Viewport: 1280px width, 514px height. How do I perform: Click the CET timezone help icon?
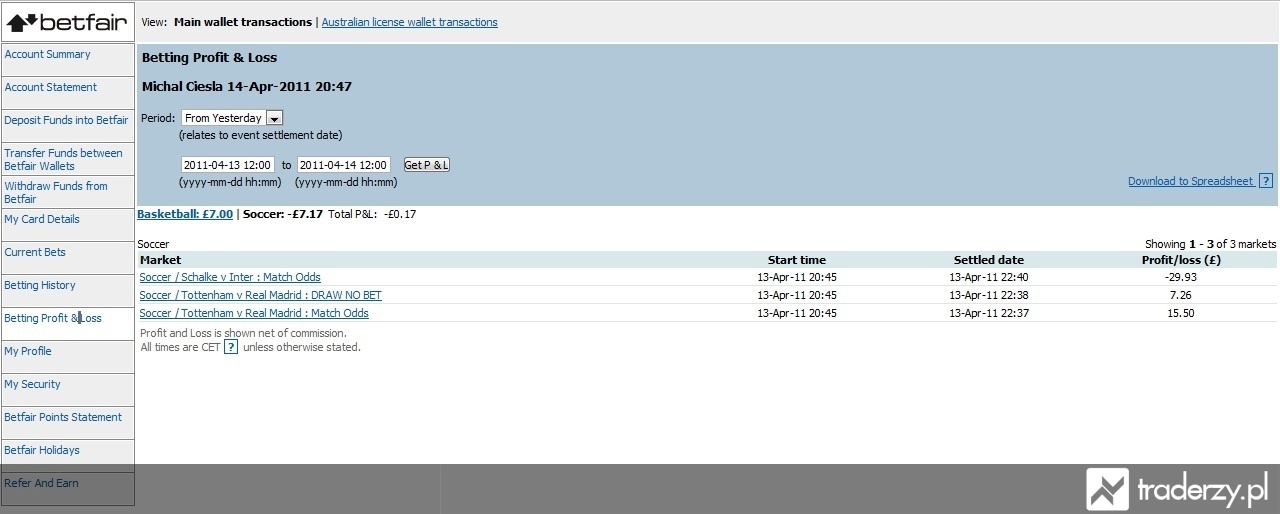(x=231, y=347)
